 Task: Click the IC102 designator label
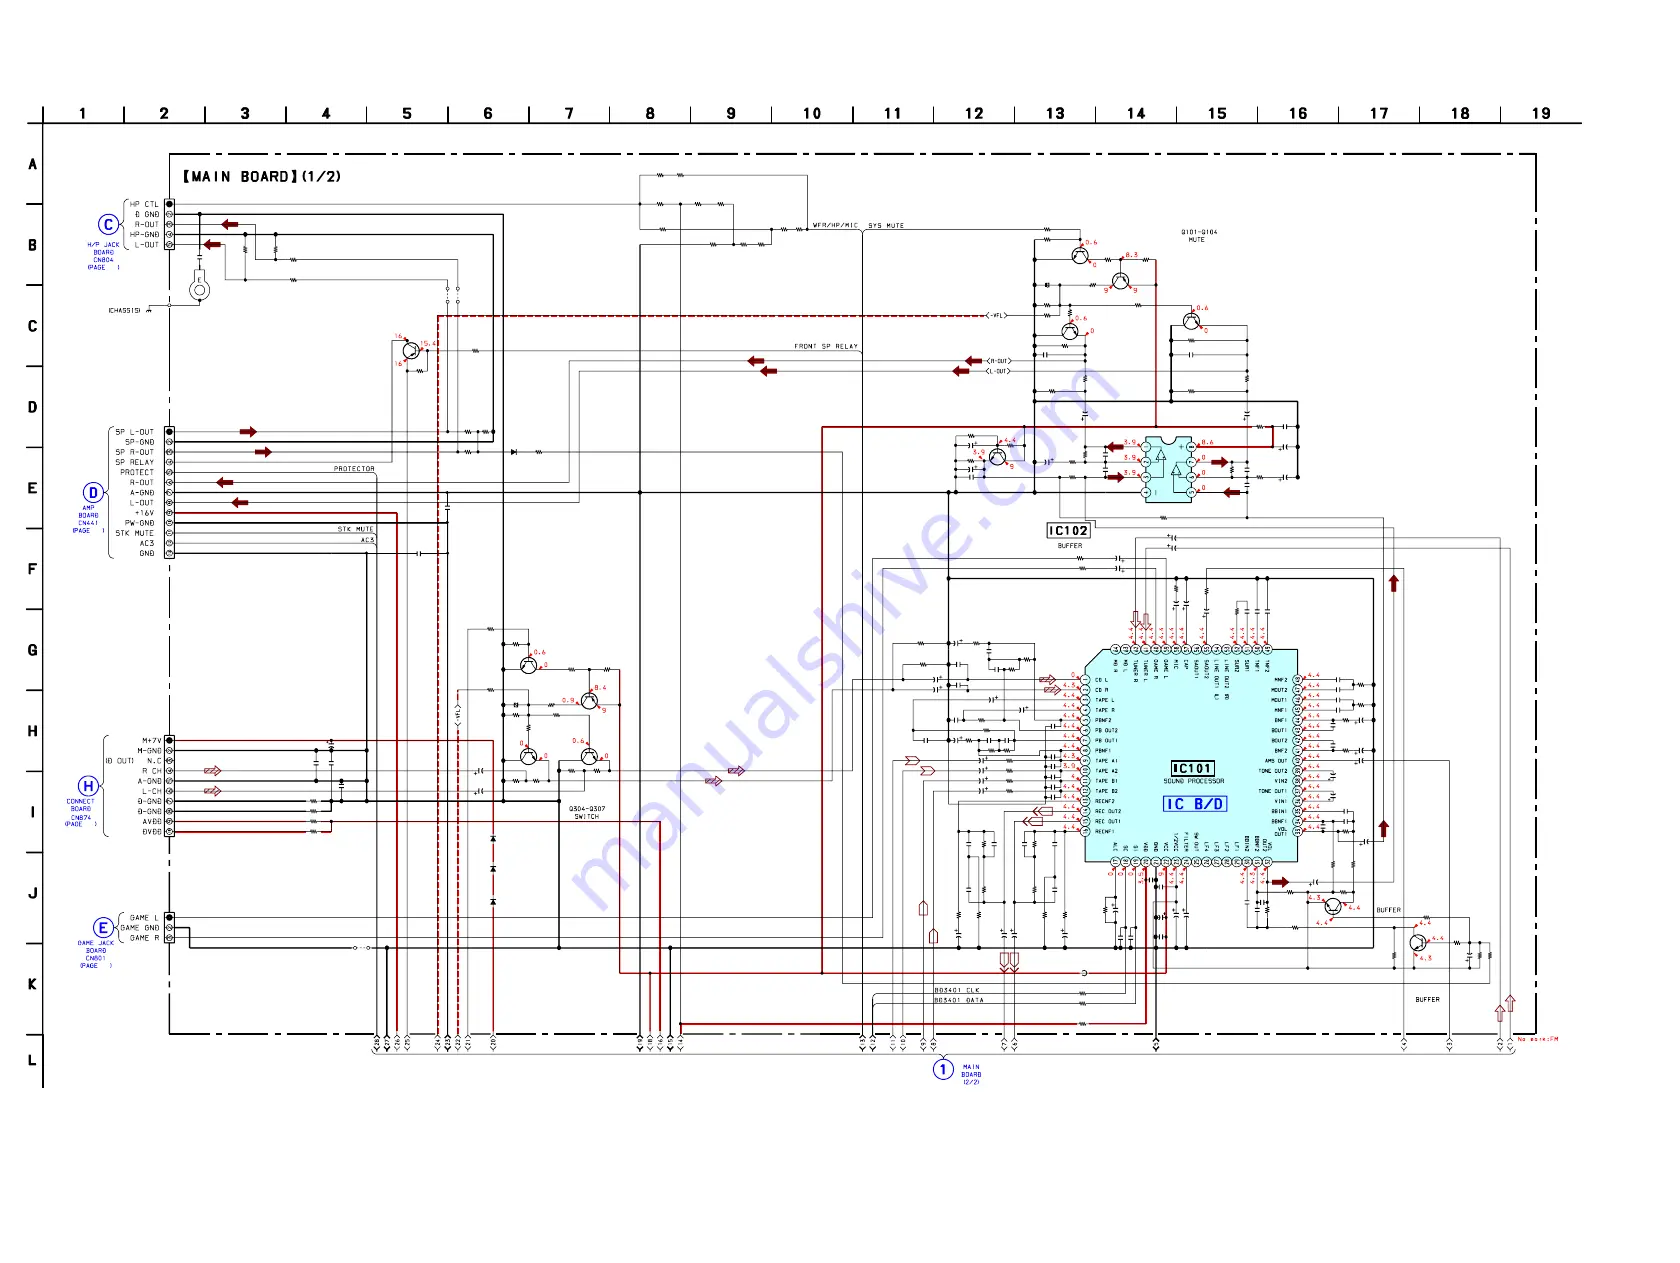click(x=1068, y=531)
